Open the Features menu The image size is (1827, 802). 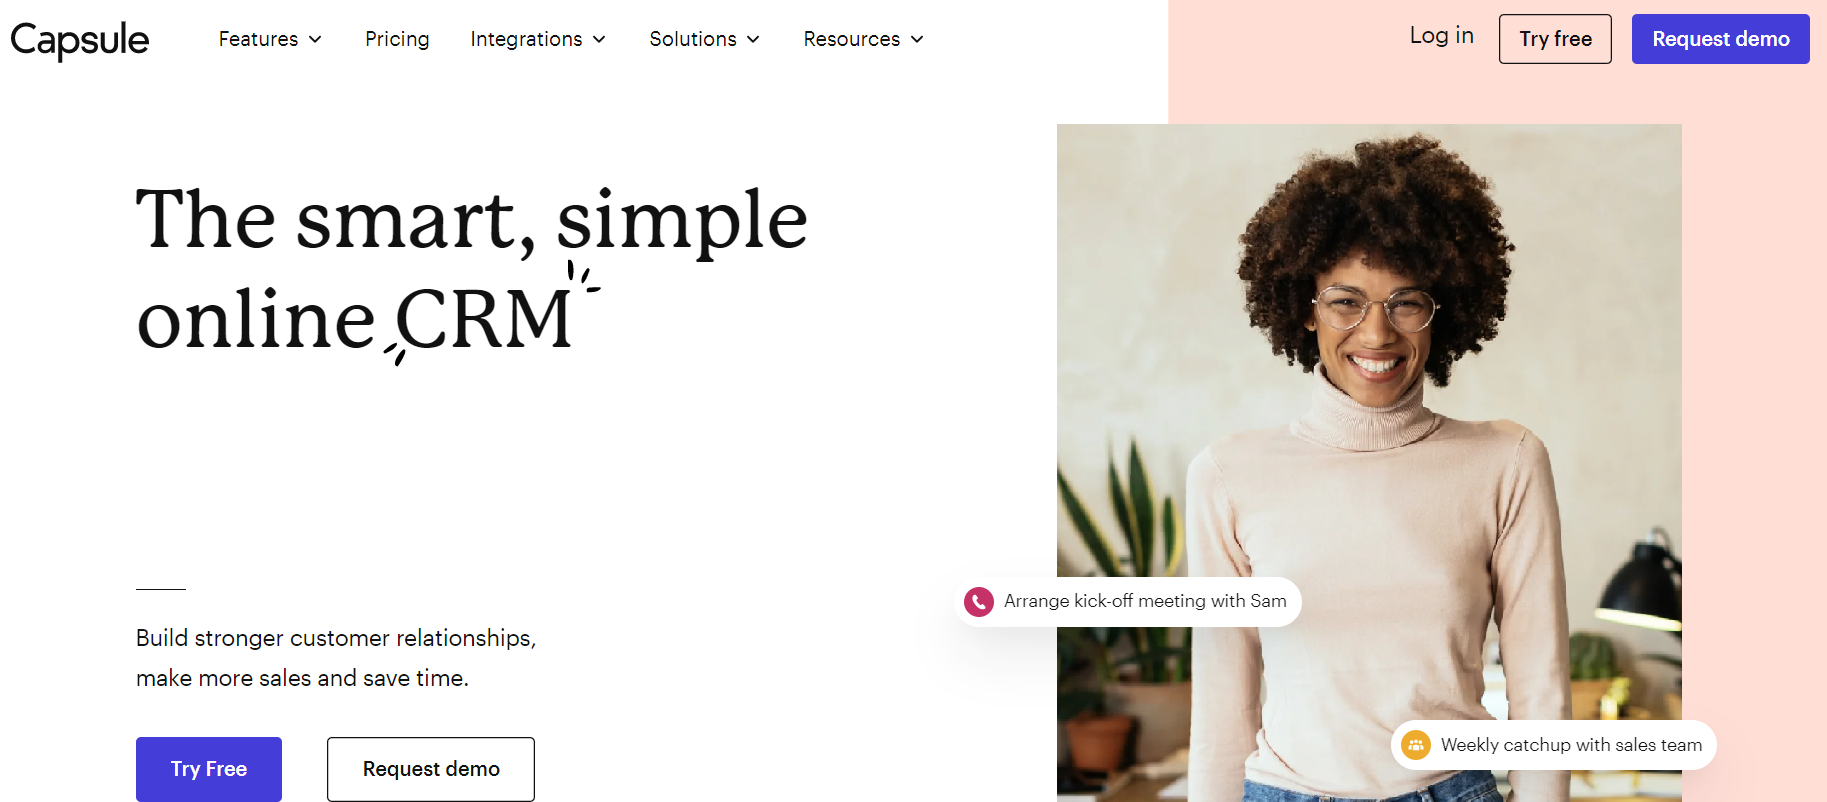click(270, 39)
